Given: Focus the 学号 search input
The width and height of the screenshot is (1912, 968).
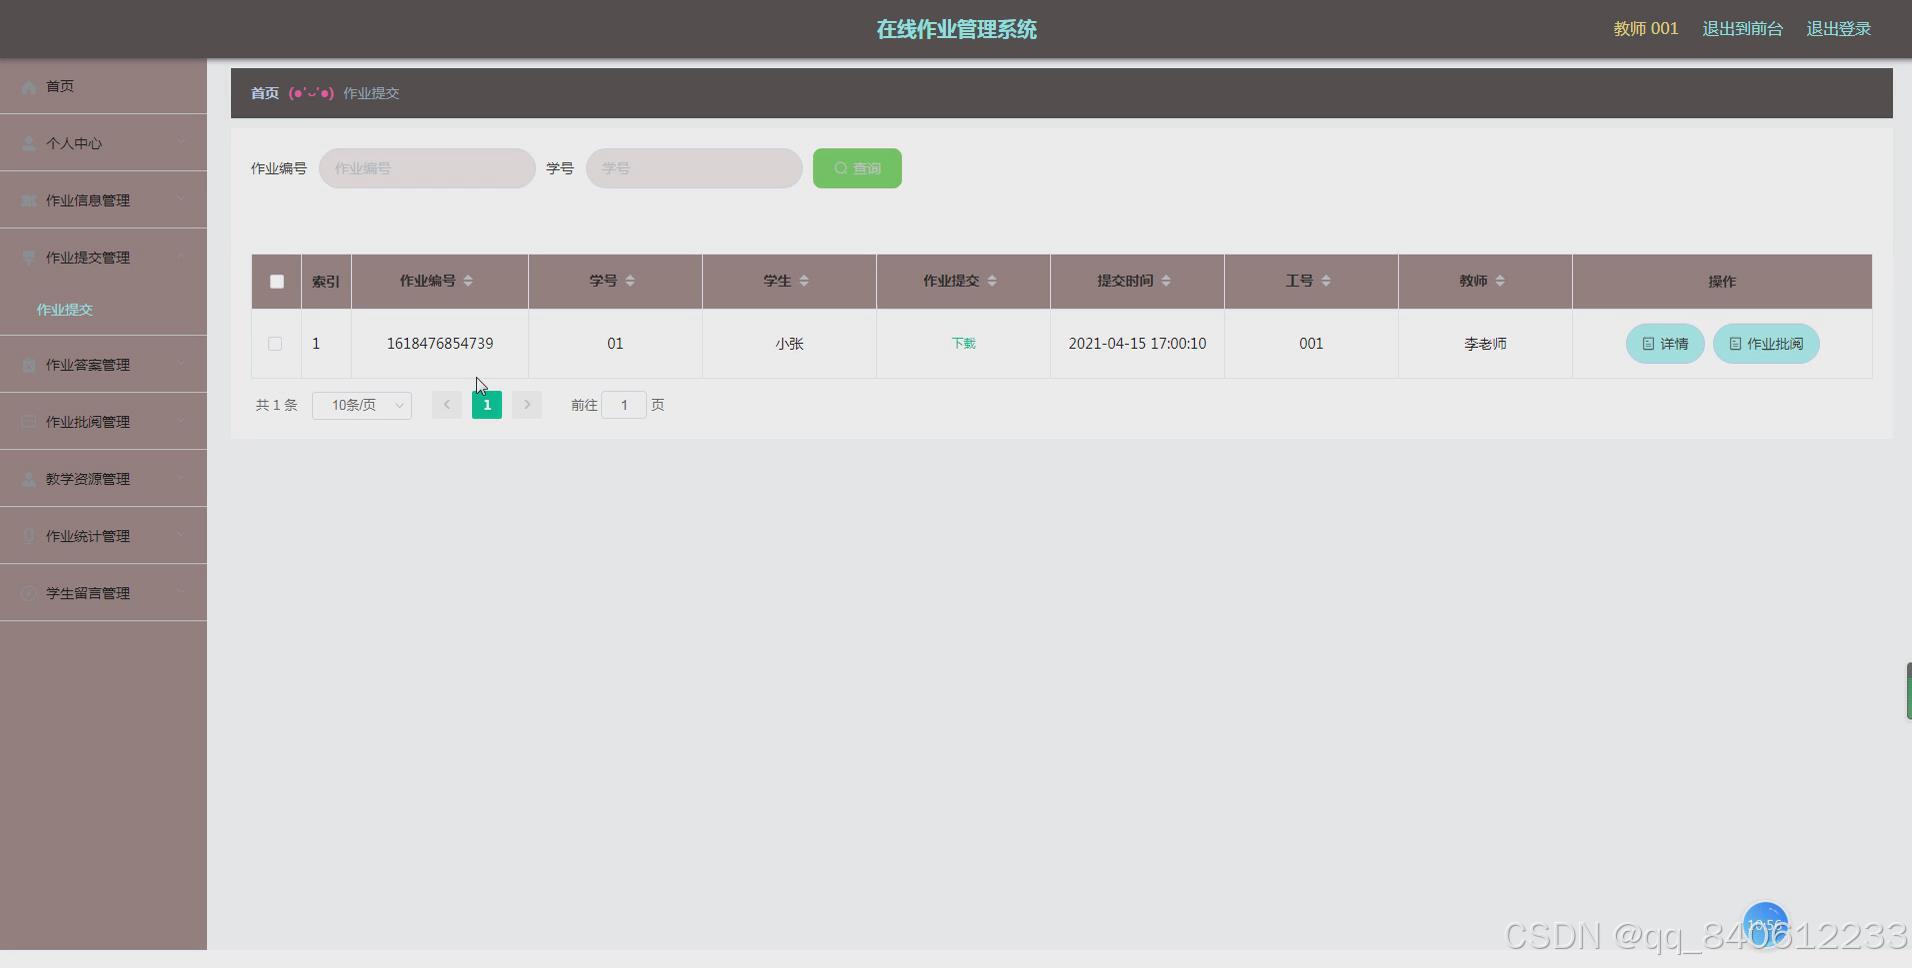Looking at the screenshot, I should tap(694, 168).
